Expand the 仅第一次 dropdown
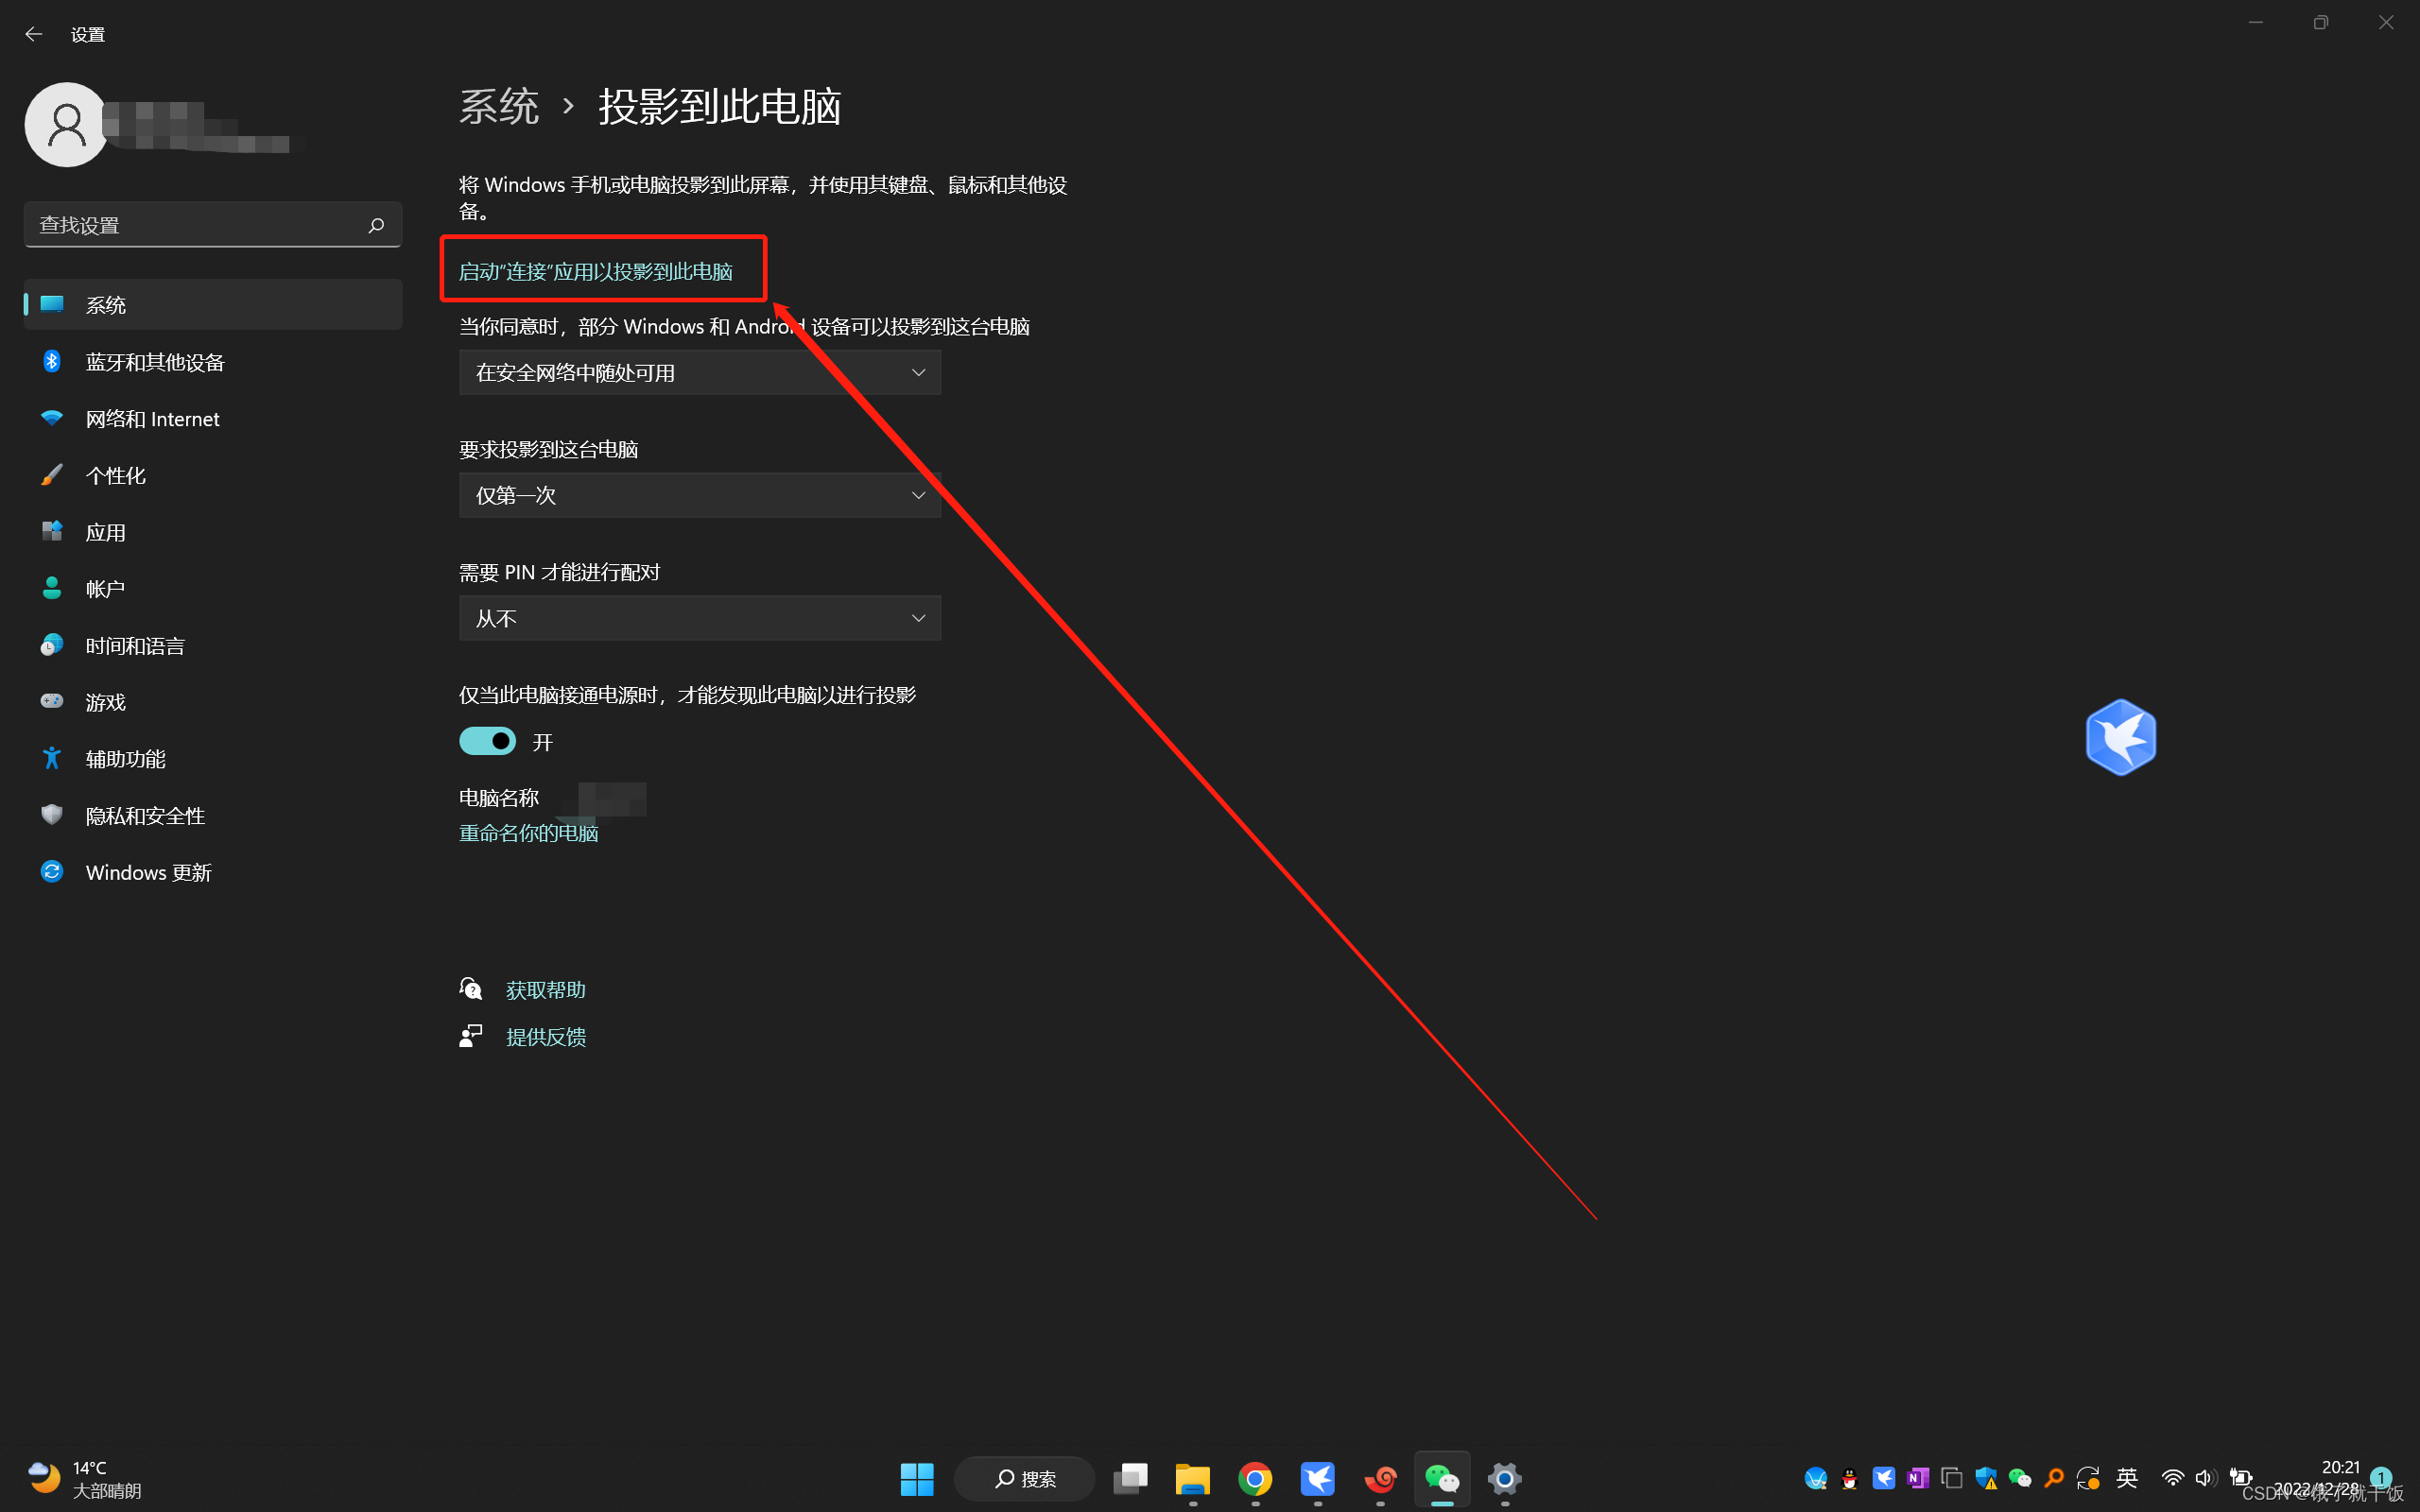 click(x=700, y=496)
